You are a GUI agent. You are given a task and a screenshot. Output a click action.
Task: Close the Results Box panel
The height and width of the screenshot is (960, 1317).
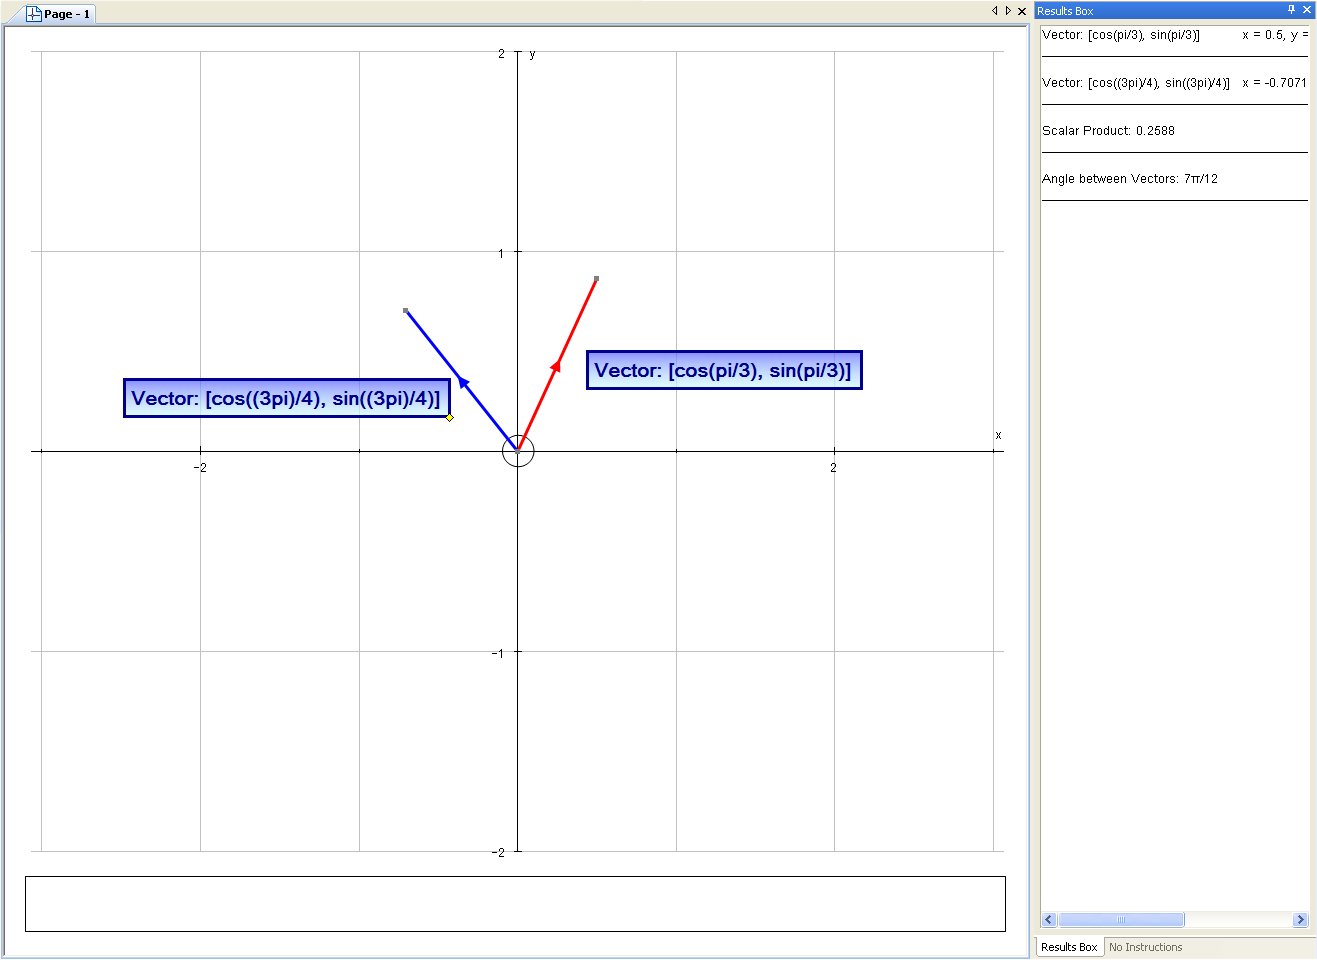[x=1306, y=10]
